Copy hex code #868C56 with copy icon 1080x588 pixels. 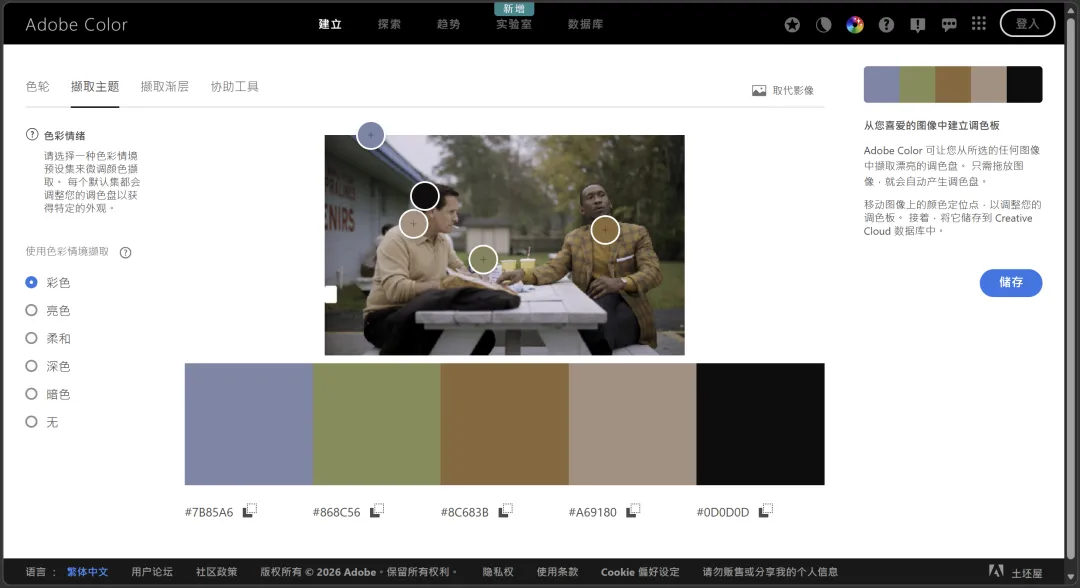(377, 510)
